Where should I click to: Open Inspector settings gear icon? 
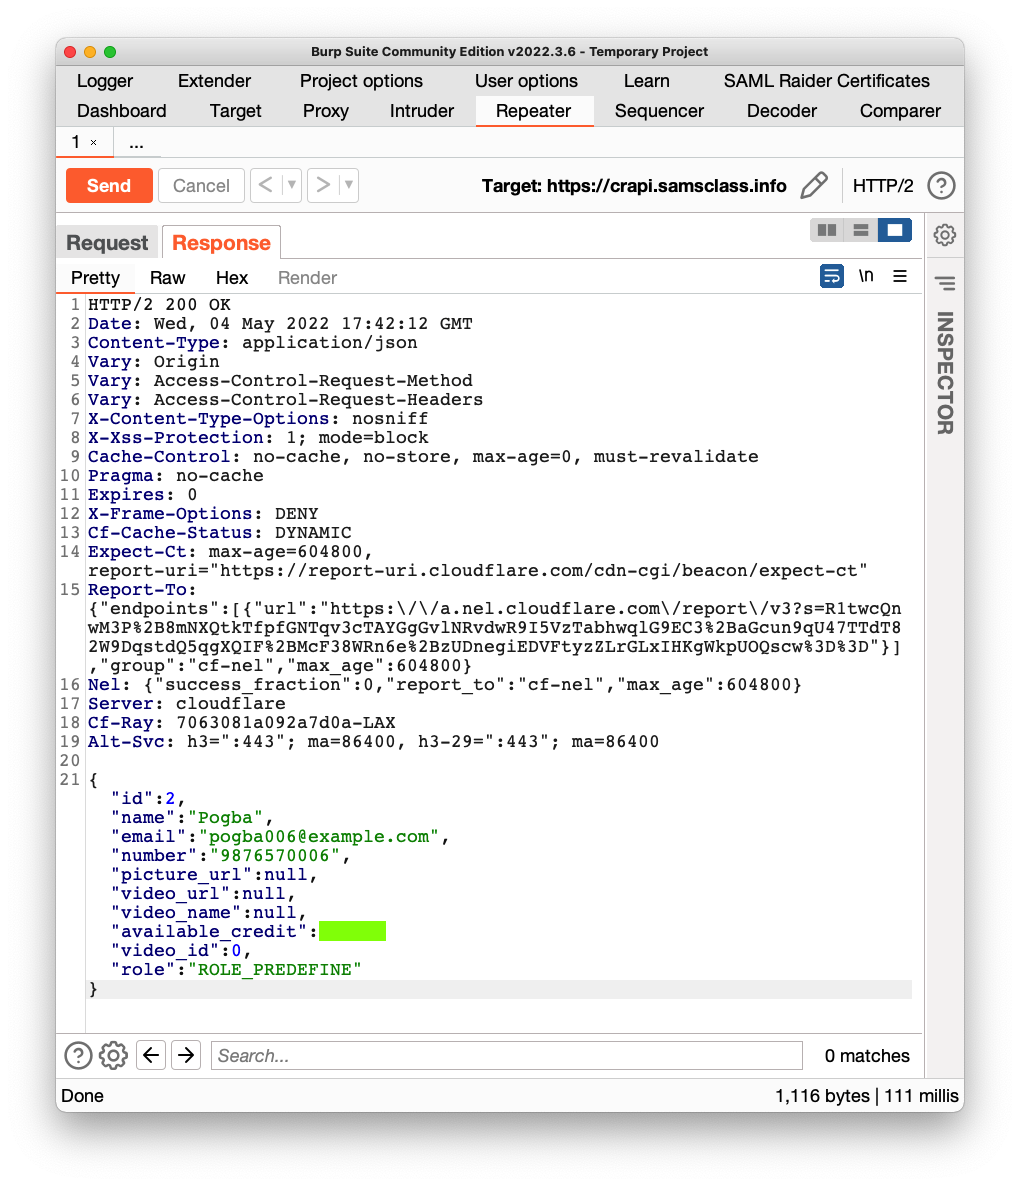tap(944, 234)
